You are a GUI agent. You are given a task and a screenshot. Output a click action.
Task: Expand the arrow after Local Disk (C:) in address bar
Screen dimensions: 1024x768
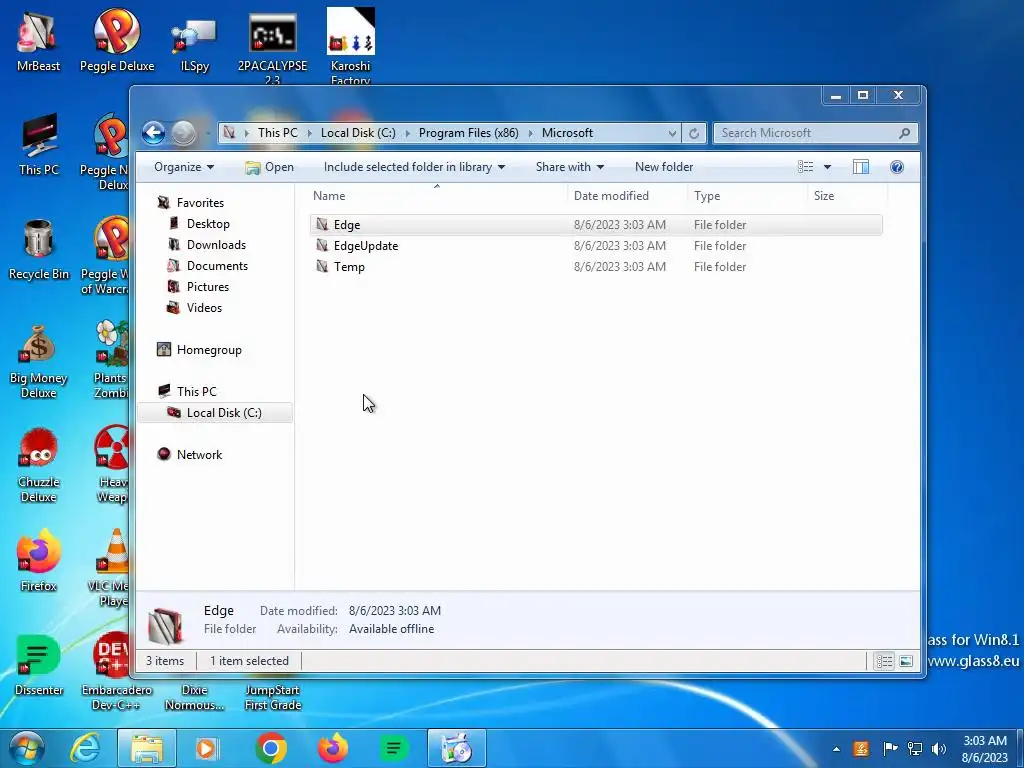pyautogui.click(x=408, y=133)
